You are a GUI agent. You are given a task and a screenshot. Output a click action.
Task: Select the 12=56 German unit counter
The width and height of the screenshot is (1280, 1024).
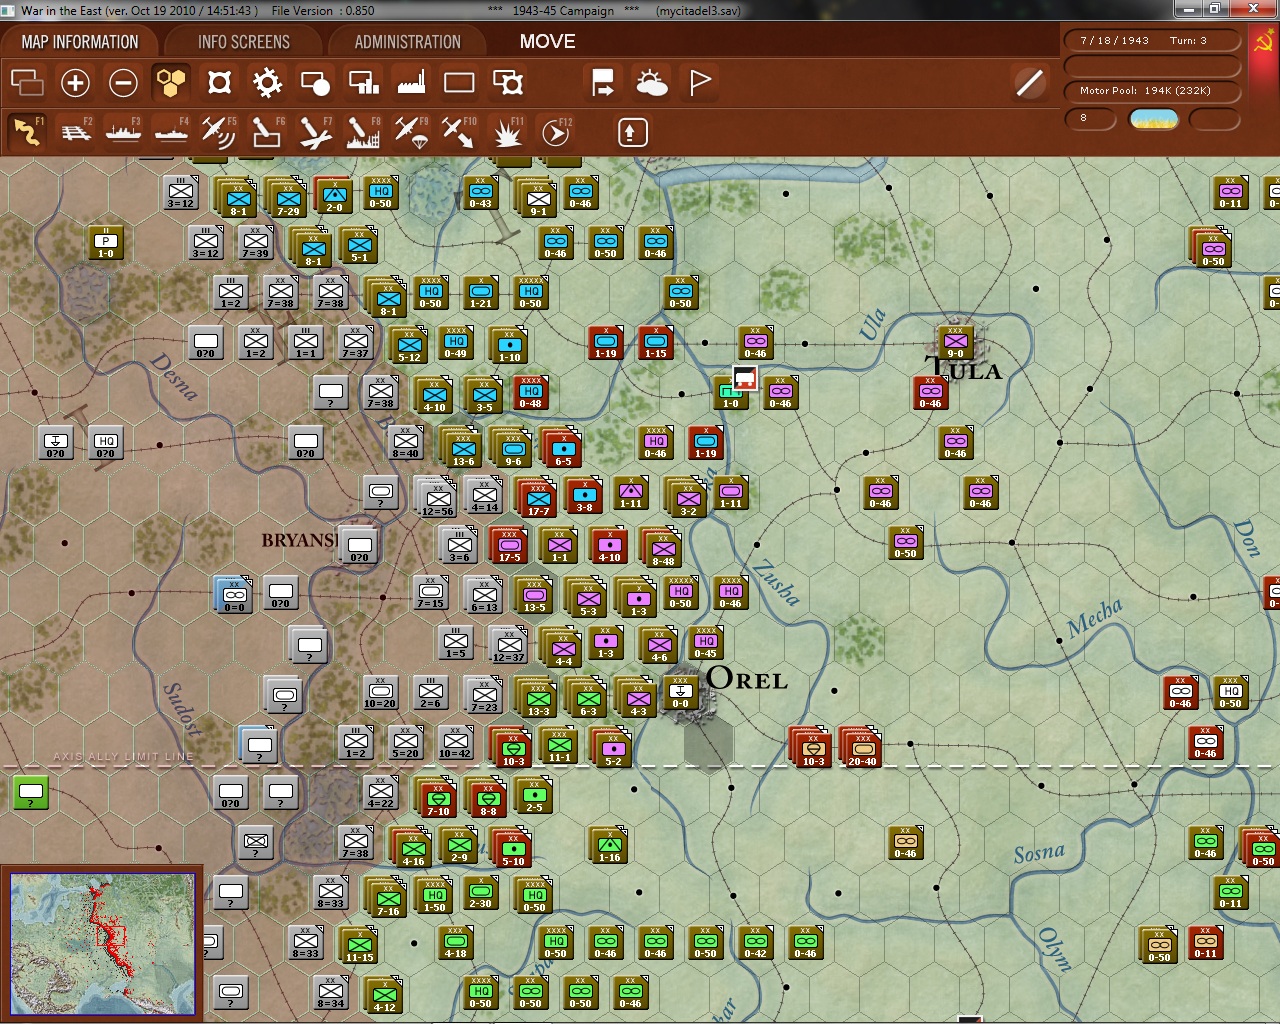click(x=437, y=498)
